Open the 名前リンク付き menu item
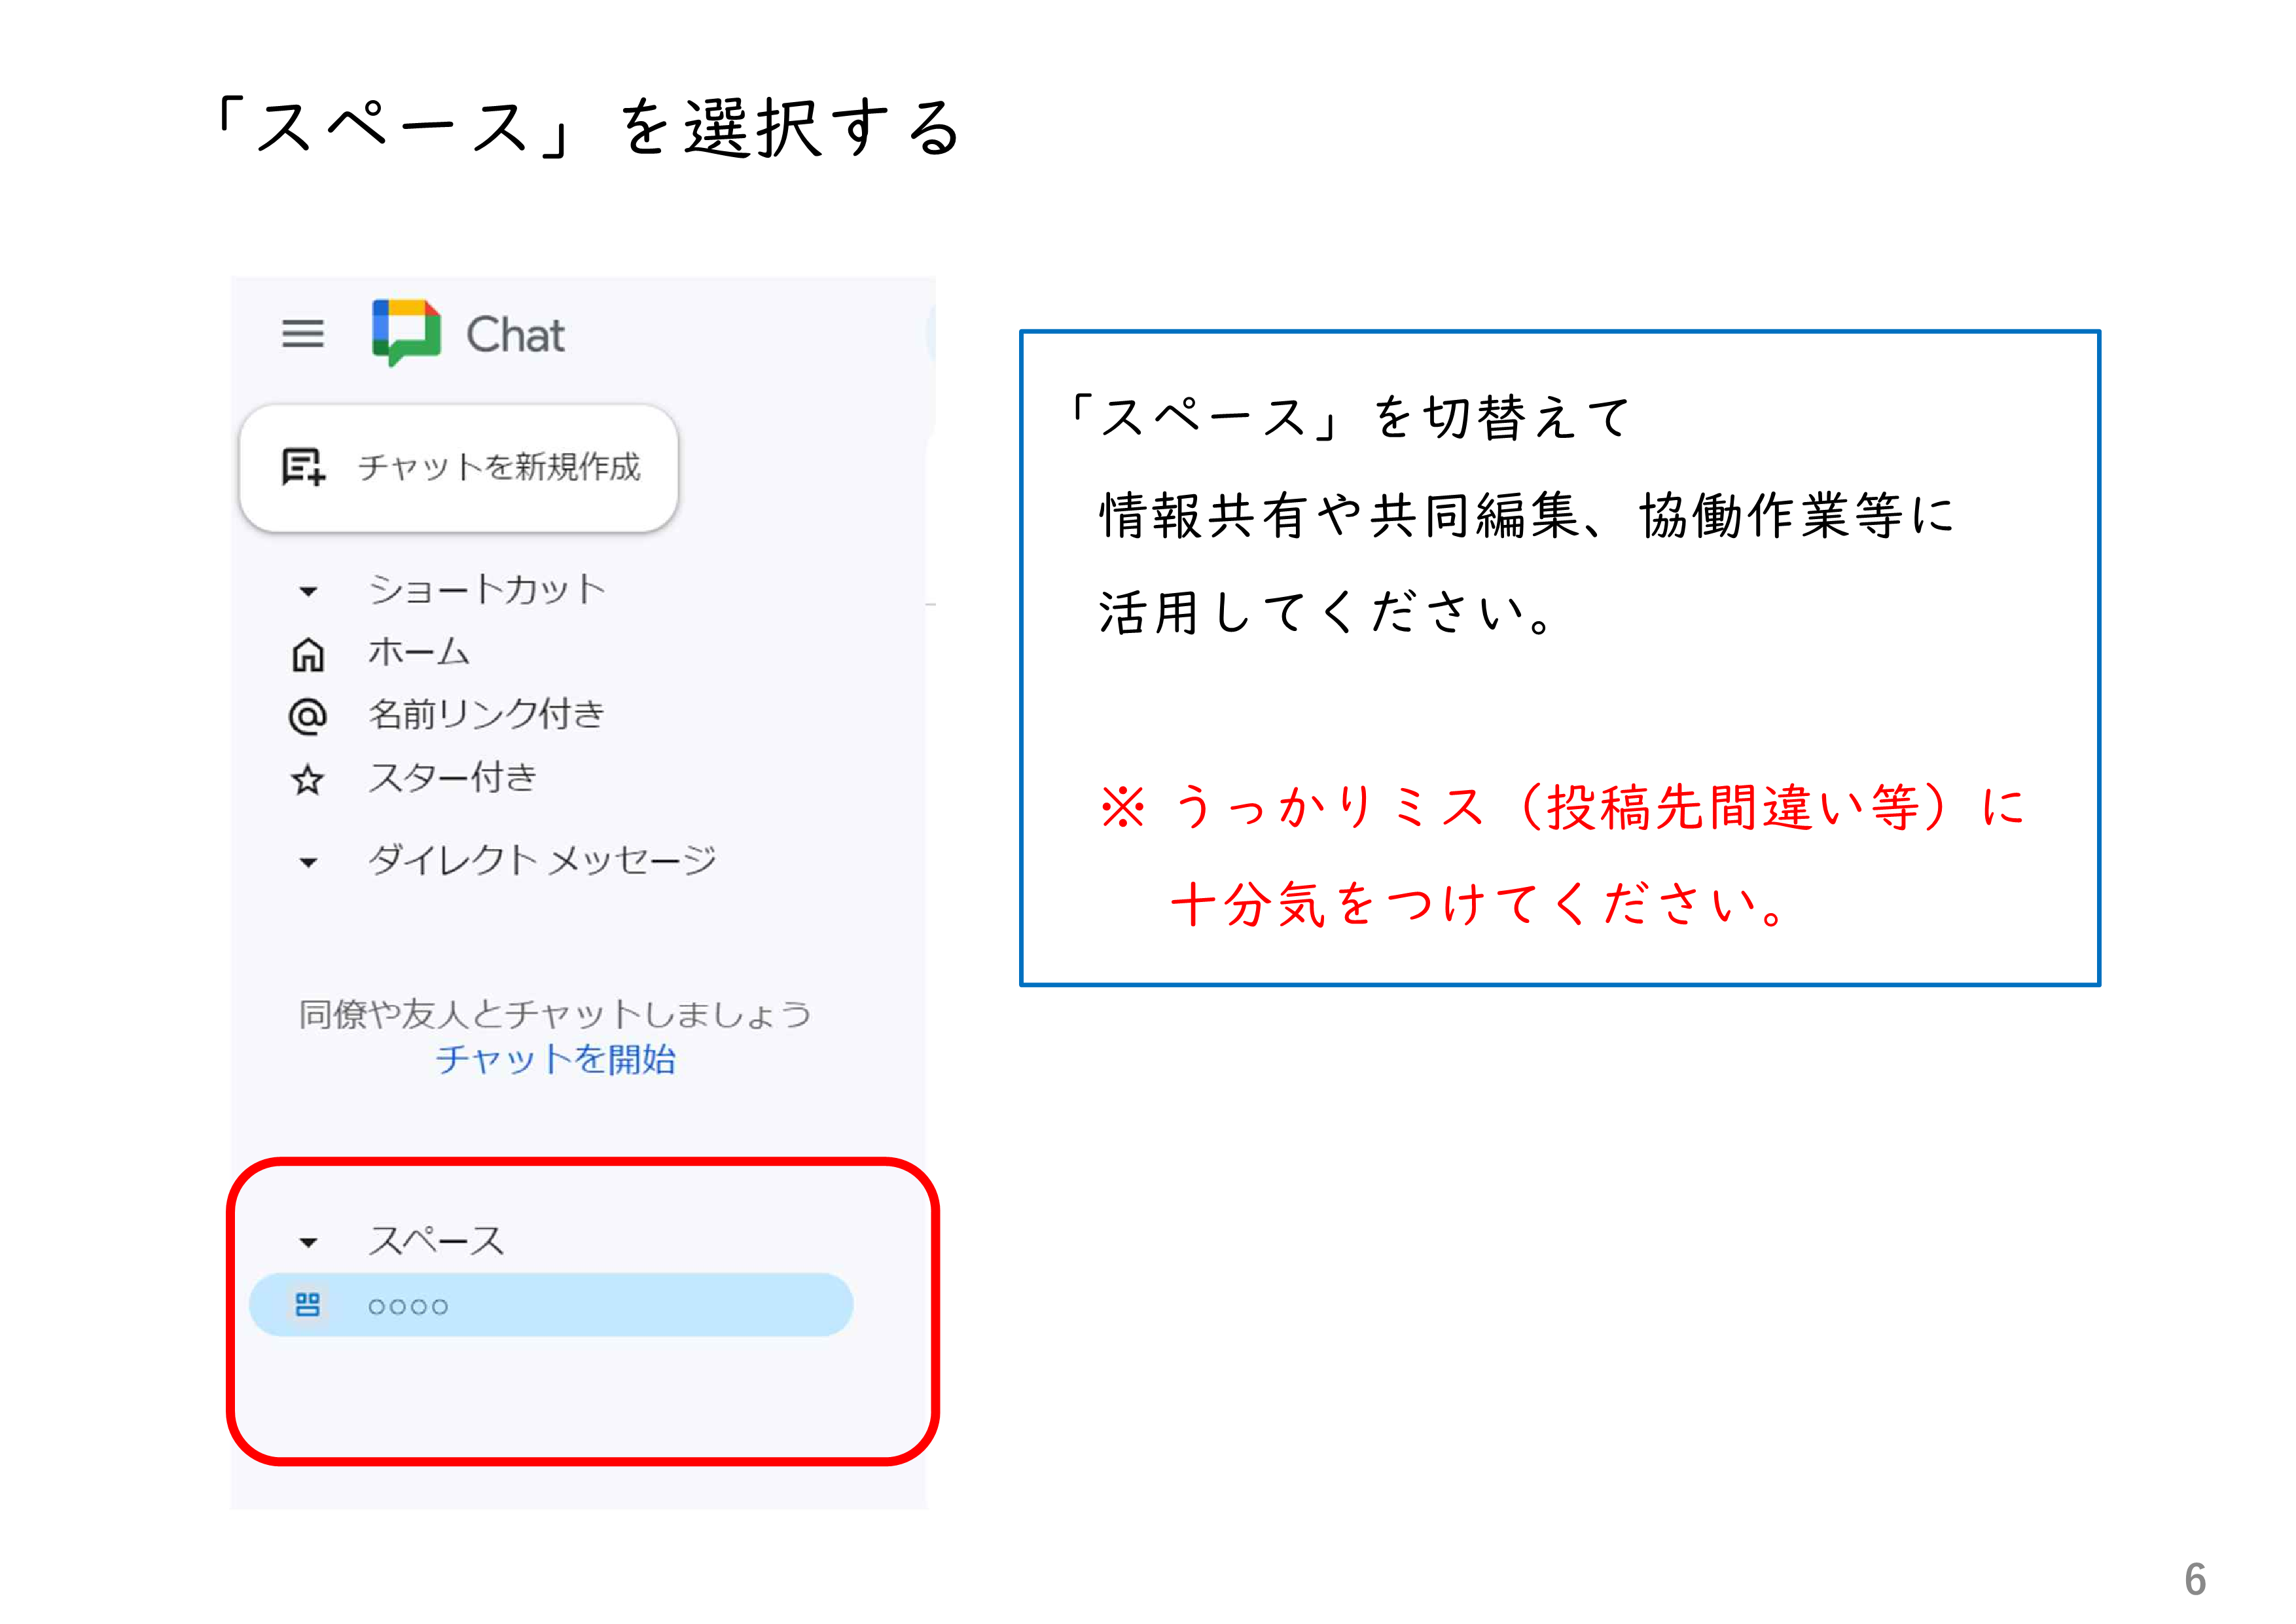This screenshot has height=1624, width=2296. (x=485, y=714)
